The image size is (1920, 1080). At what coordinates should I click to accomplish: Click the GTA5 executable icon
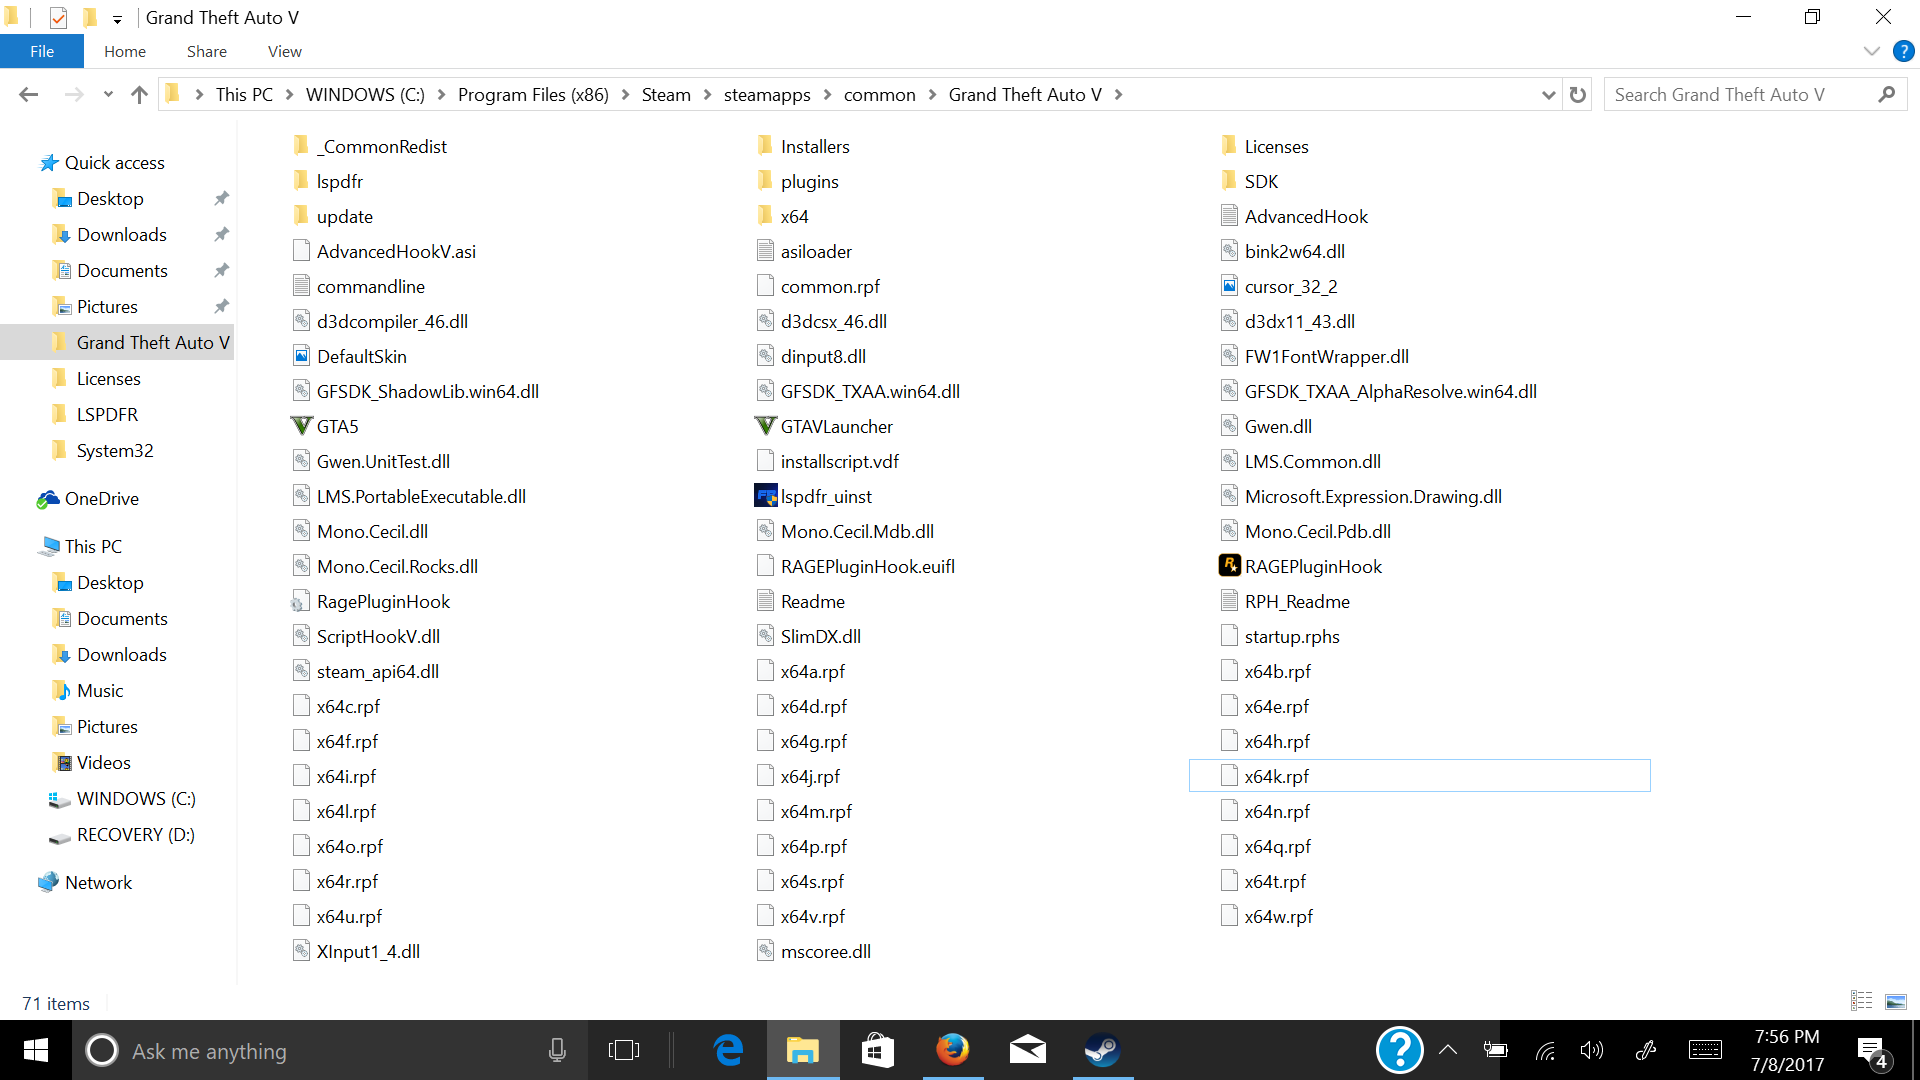[301, 426]
